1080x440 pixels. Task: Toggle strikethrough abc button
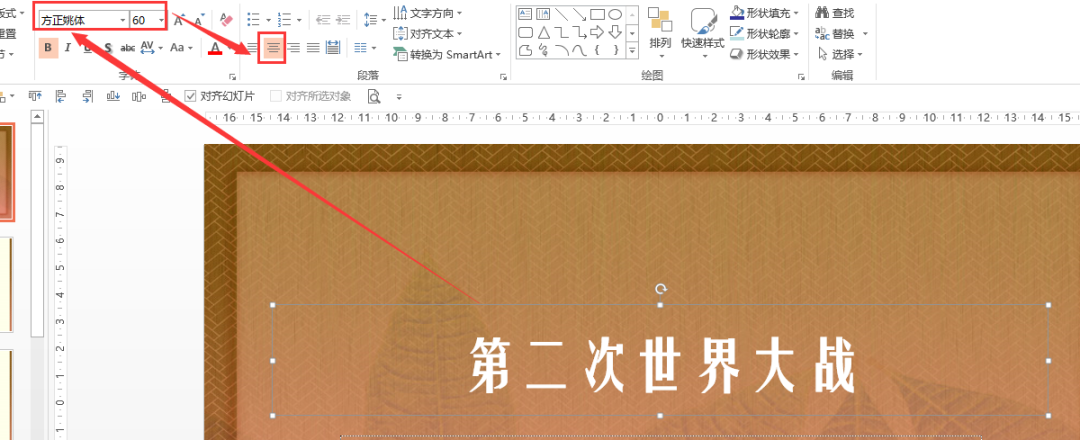[x=127, y=48]
